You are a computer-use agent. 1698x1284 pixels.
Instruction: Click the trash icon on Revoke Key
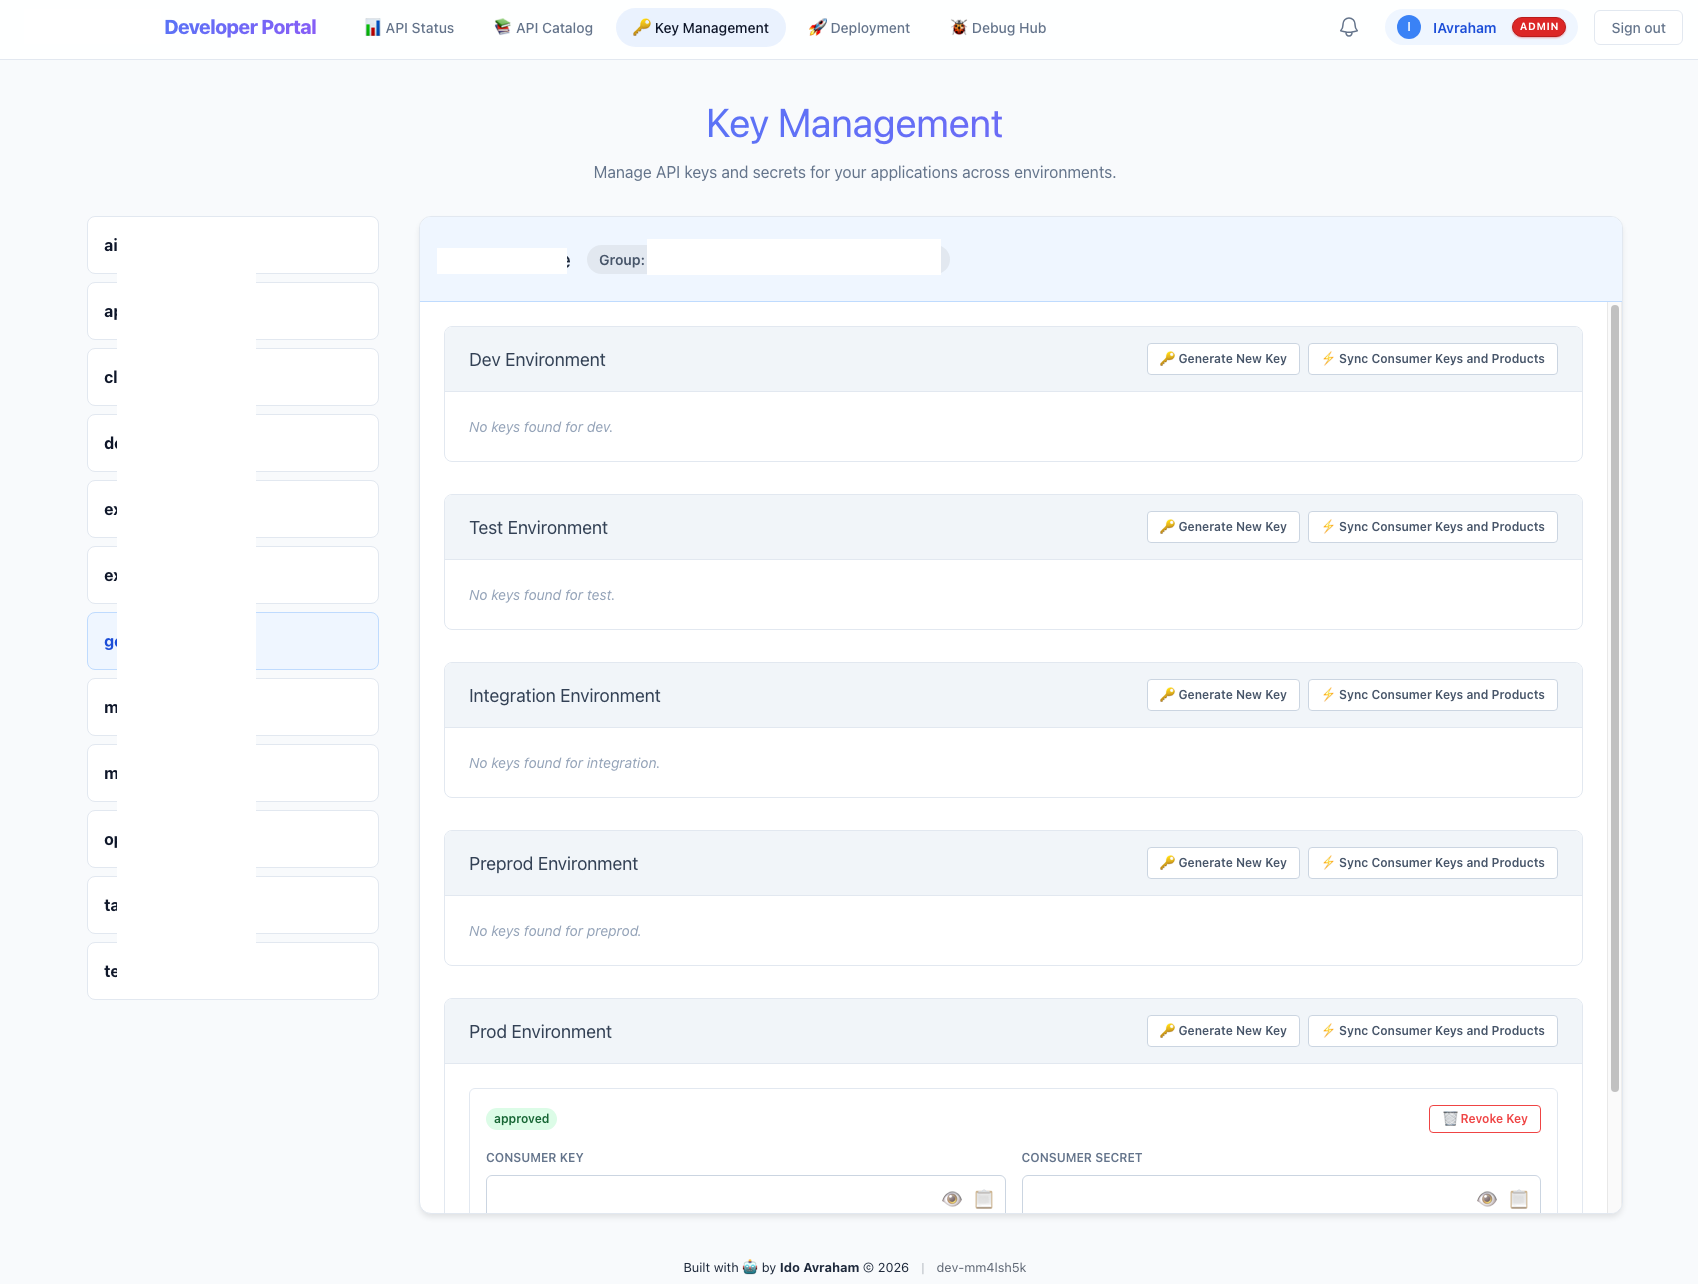pos(1449,1118)
